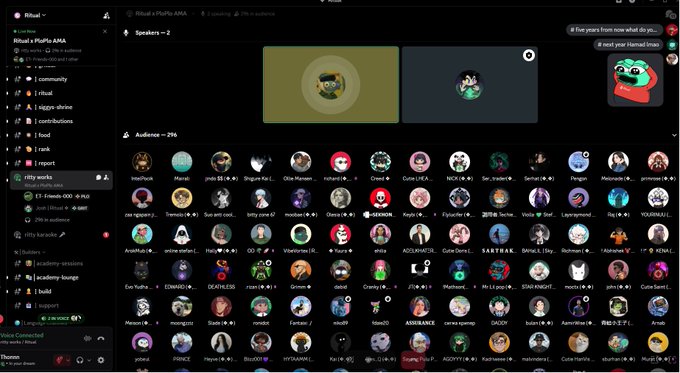
Task: Select audience member Pengon
Action: (x=579, y=166)
